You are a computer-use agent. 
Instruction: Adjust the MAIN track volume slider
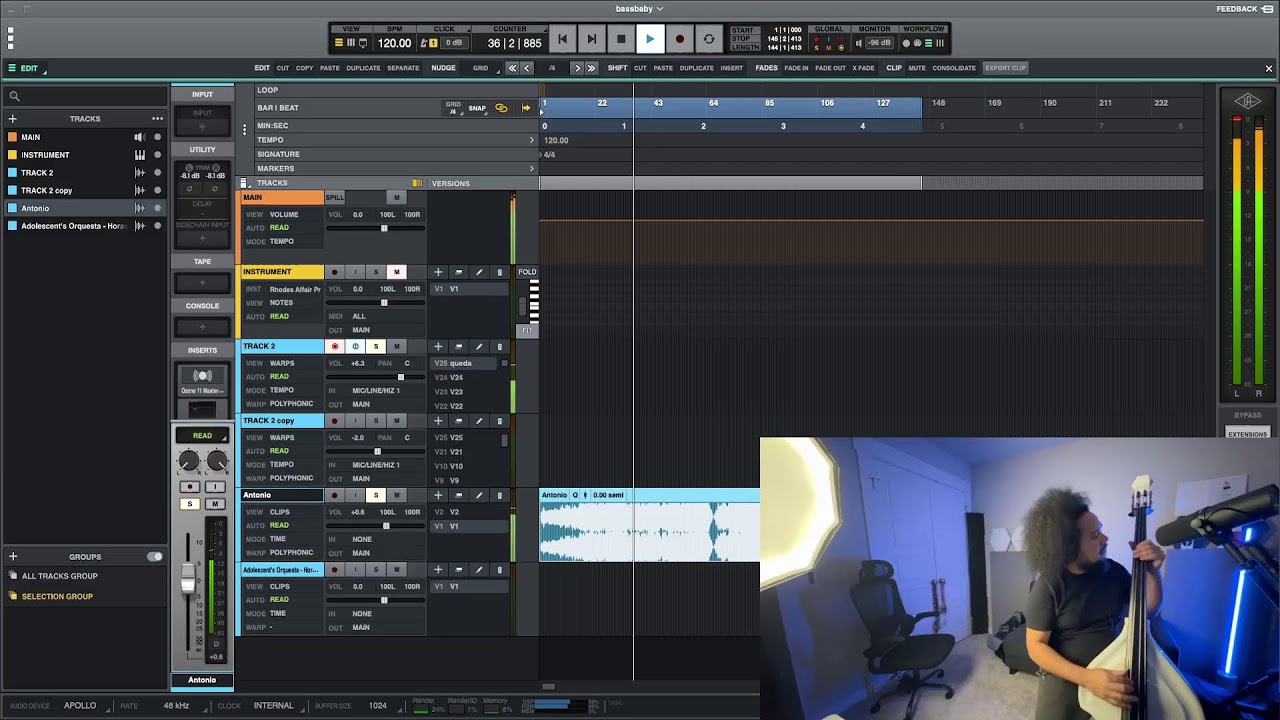pos(383,228)
